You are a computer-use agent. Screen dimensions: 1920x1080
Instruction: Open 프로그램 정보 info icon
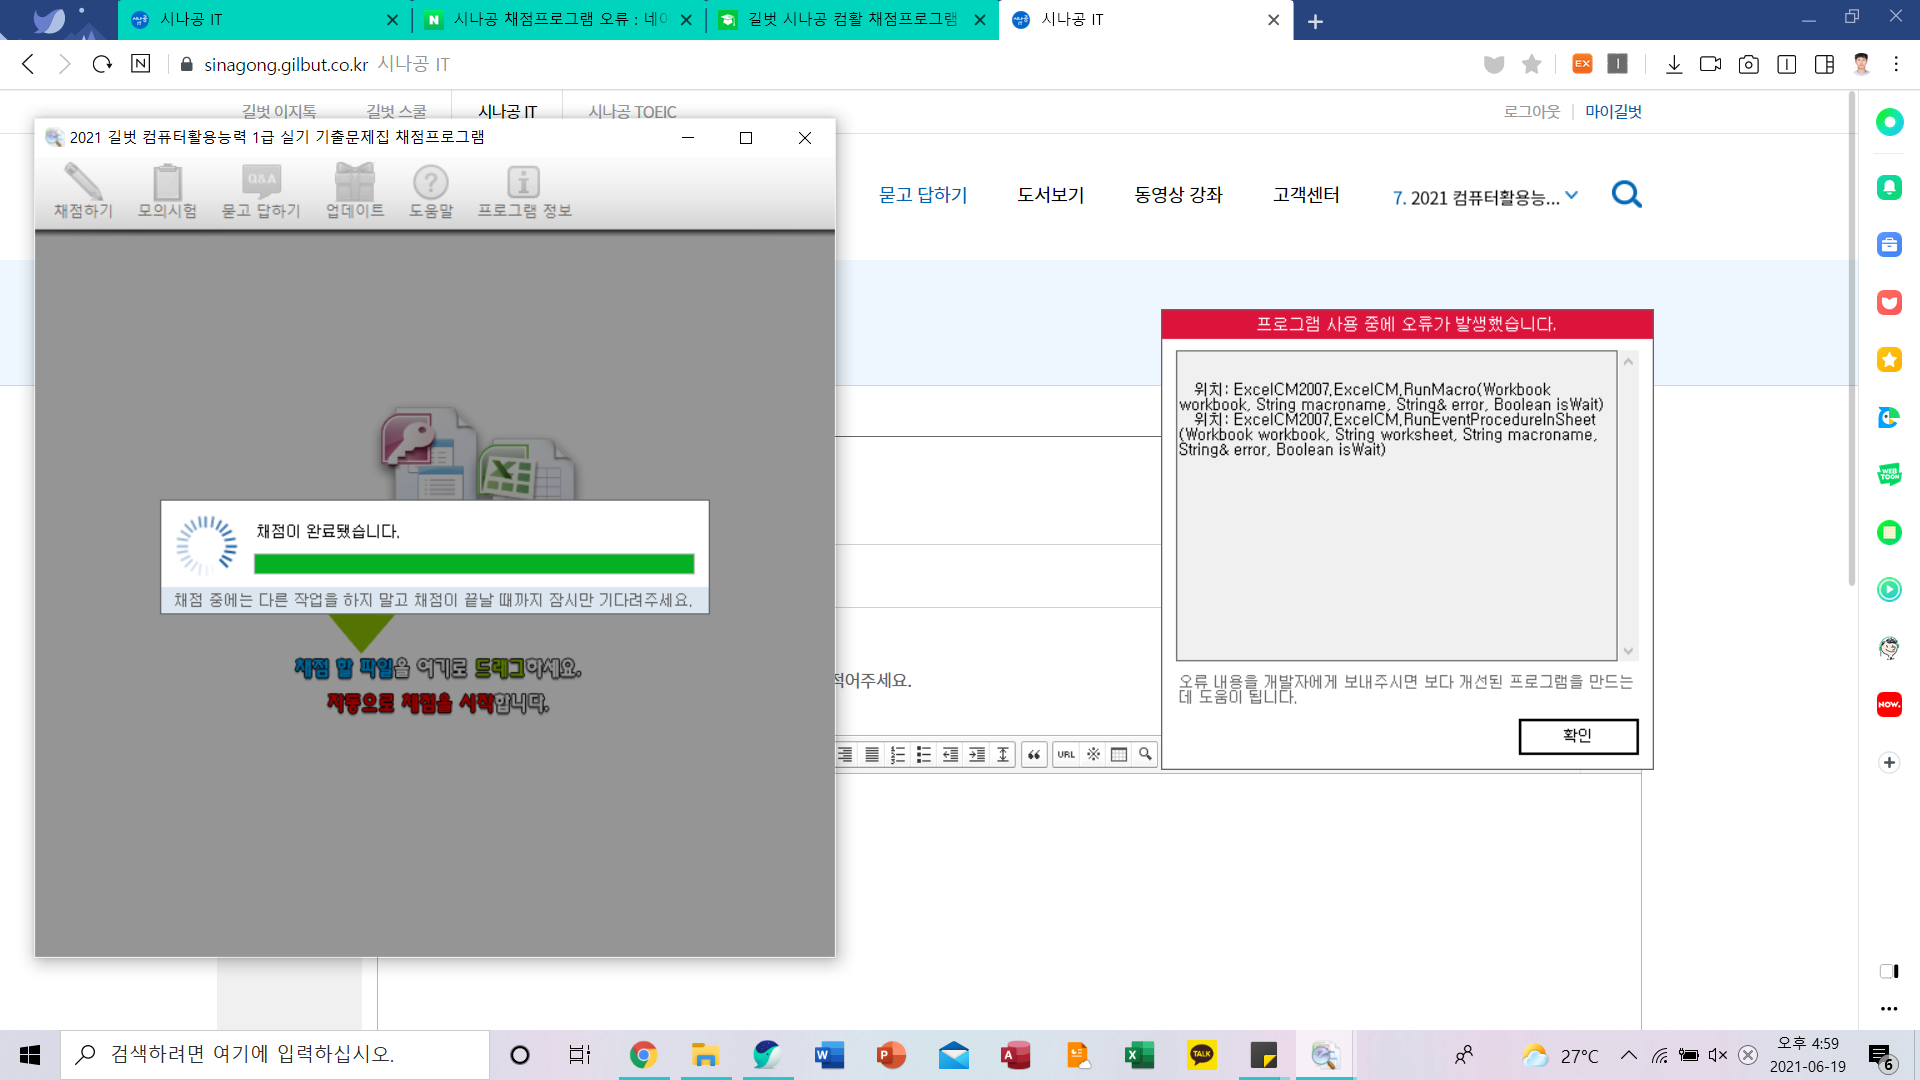pyautogui.click(x=524, y=189)
